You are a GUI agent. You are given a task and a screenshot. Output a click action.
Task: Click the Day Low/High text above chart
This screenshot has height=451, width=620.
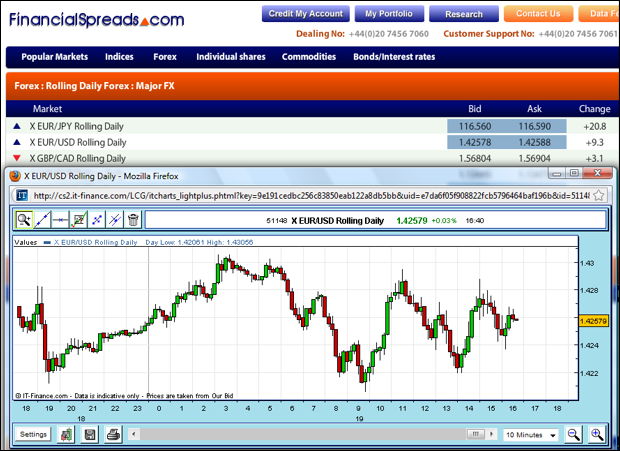tap(199, 242)
